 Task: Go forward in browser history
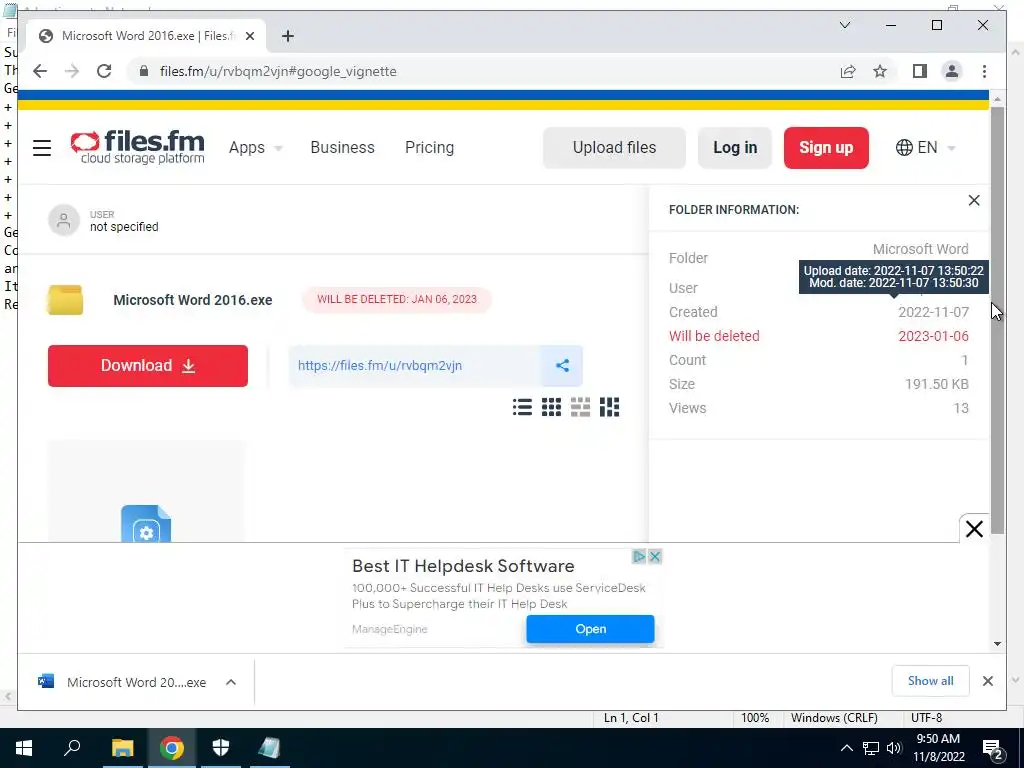click(72, 71)
